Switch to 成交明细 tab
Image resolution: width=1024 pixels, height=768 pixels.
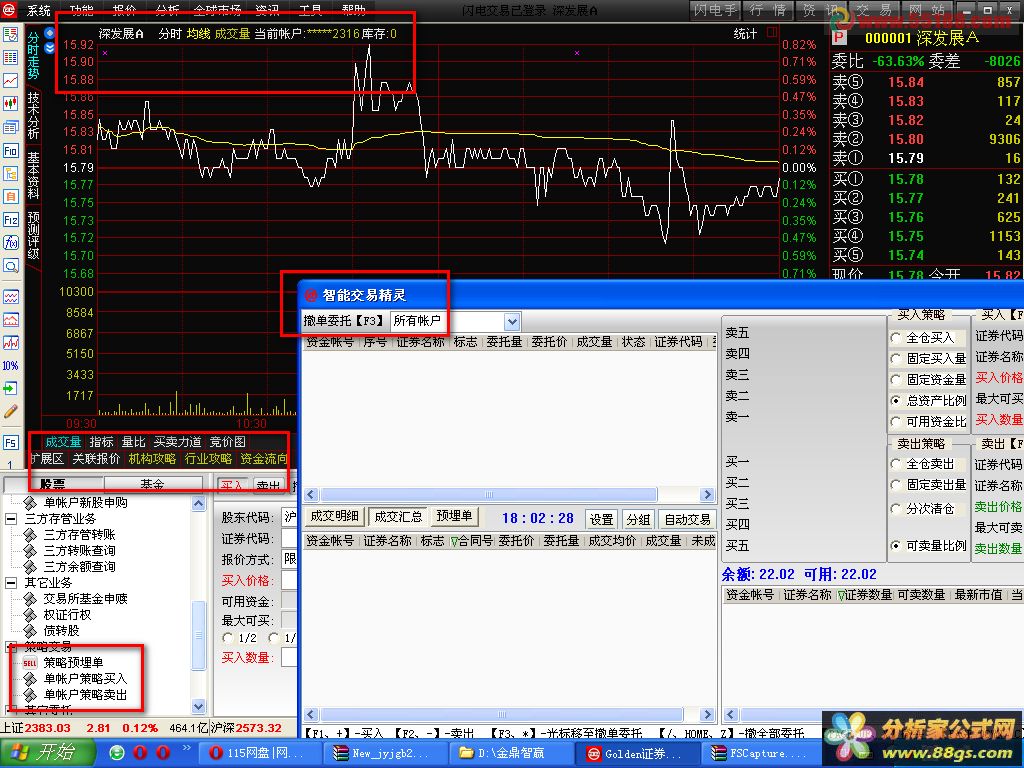tap(334, 517)
